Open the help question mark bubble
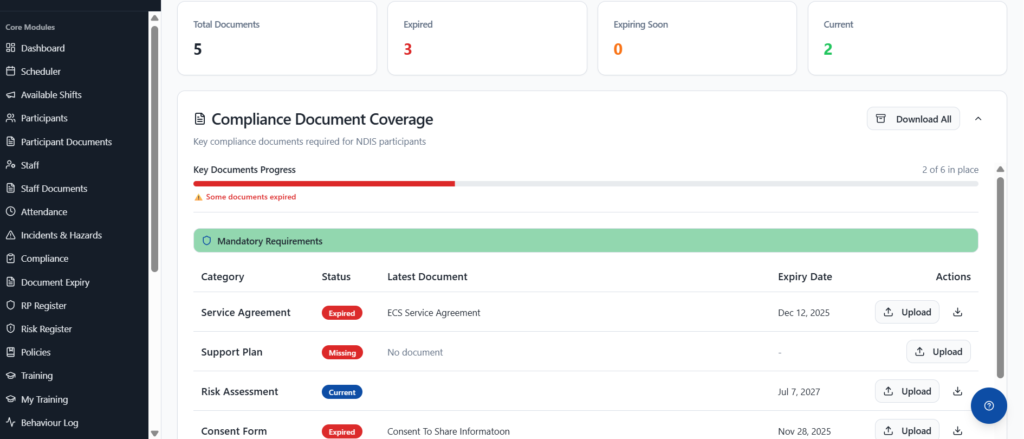 [x=989, y=406]
